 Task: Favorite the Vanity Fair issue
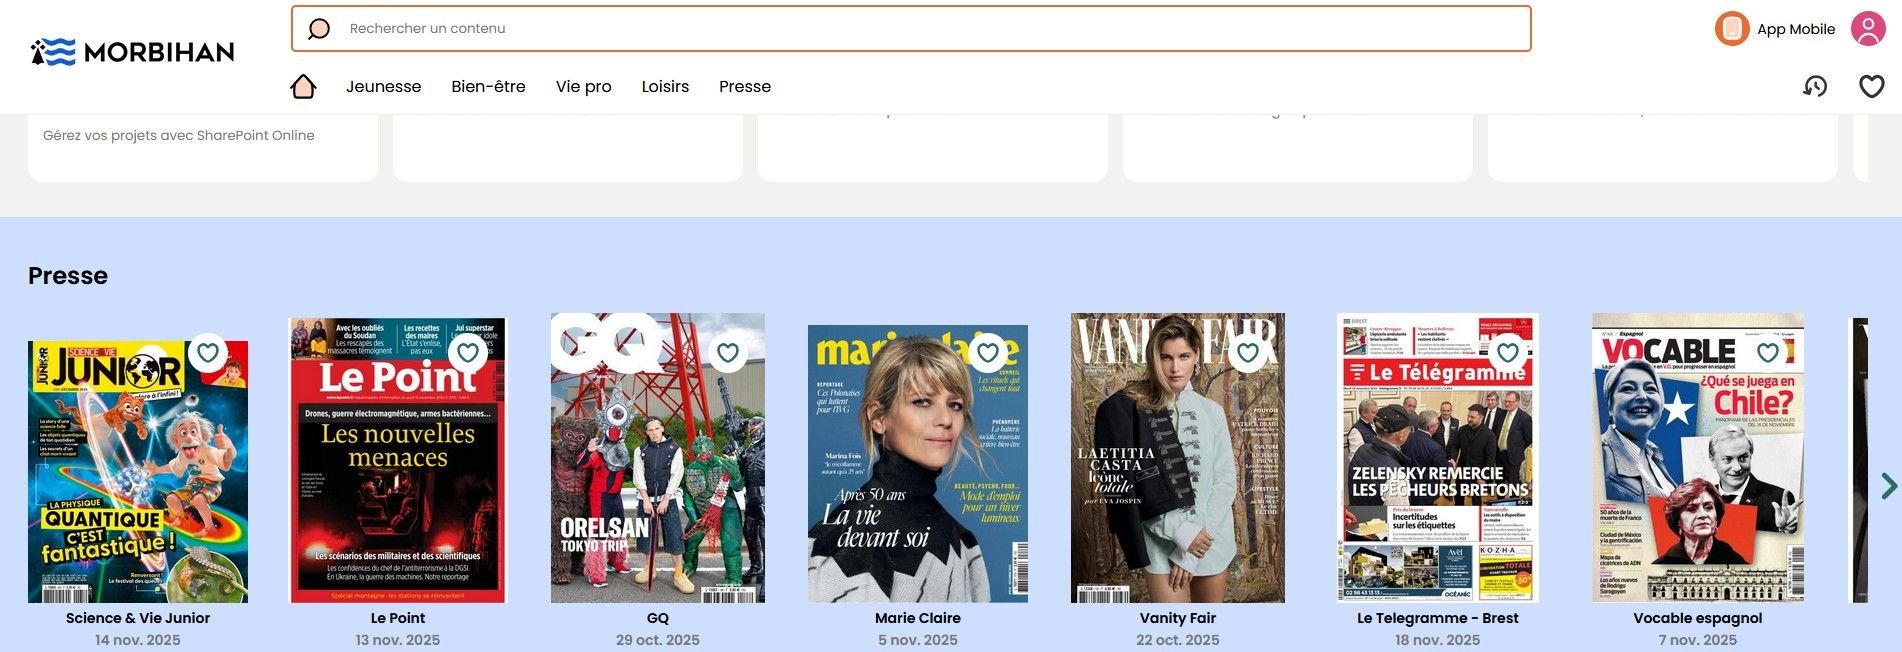point(1248,353)
